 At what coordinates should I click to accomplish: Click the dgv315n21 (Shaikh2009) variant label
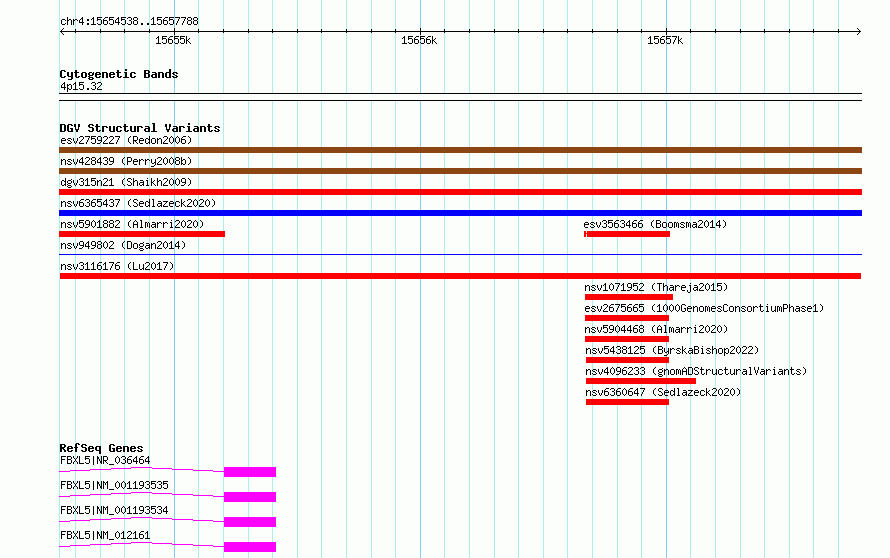click(x=126, y=182)
